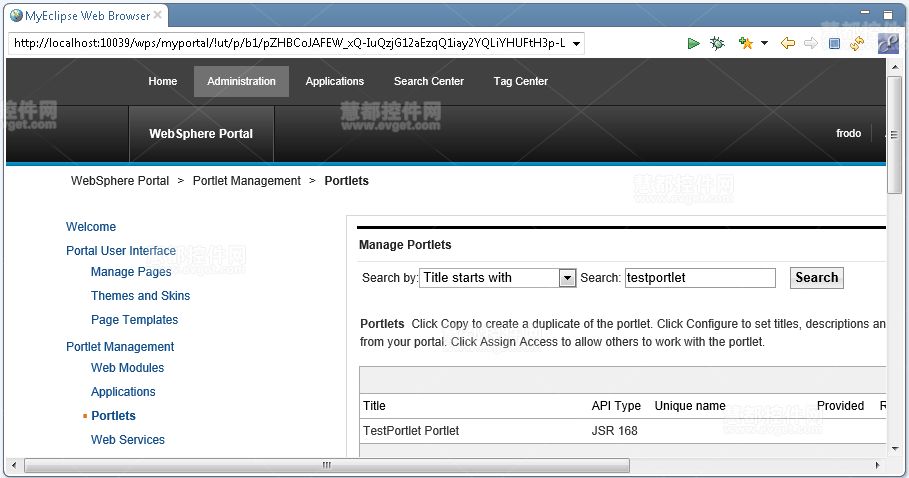
Task: Click the browser logo icon at toolbar end
Action: tap(888, 43)
